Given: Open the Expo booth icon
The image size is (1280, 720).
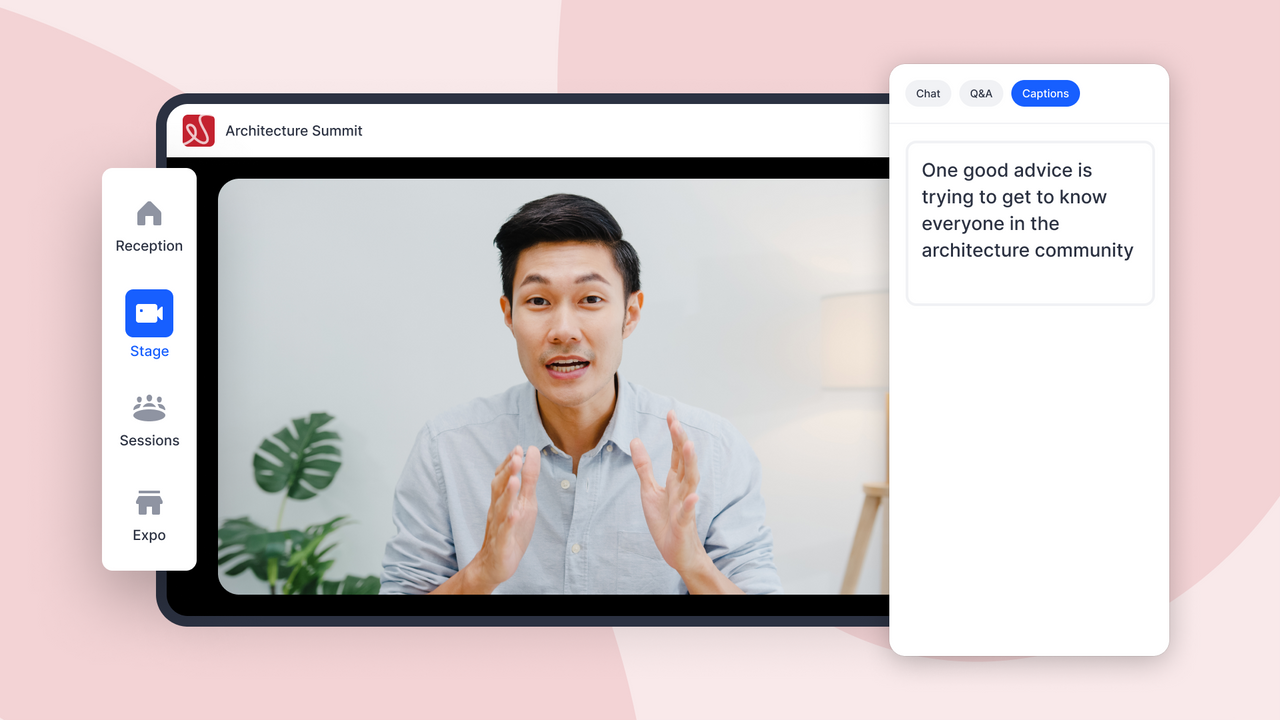Looking at the screenshot, I should coord(149,502).
